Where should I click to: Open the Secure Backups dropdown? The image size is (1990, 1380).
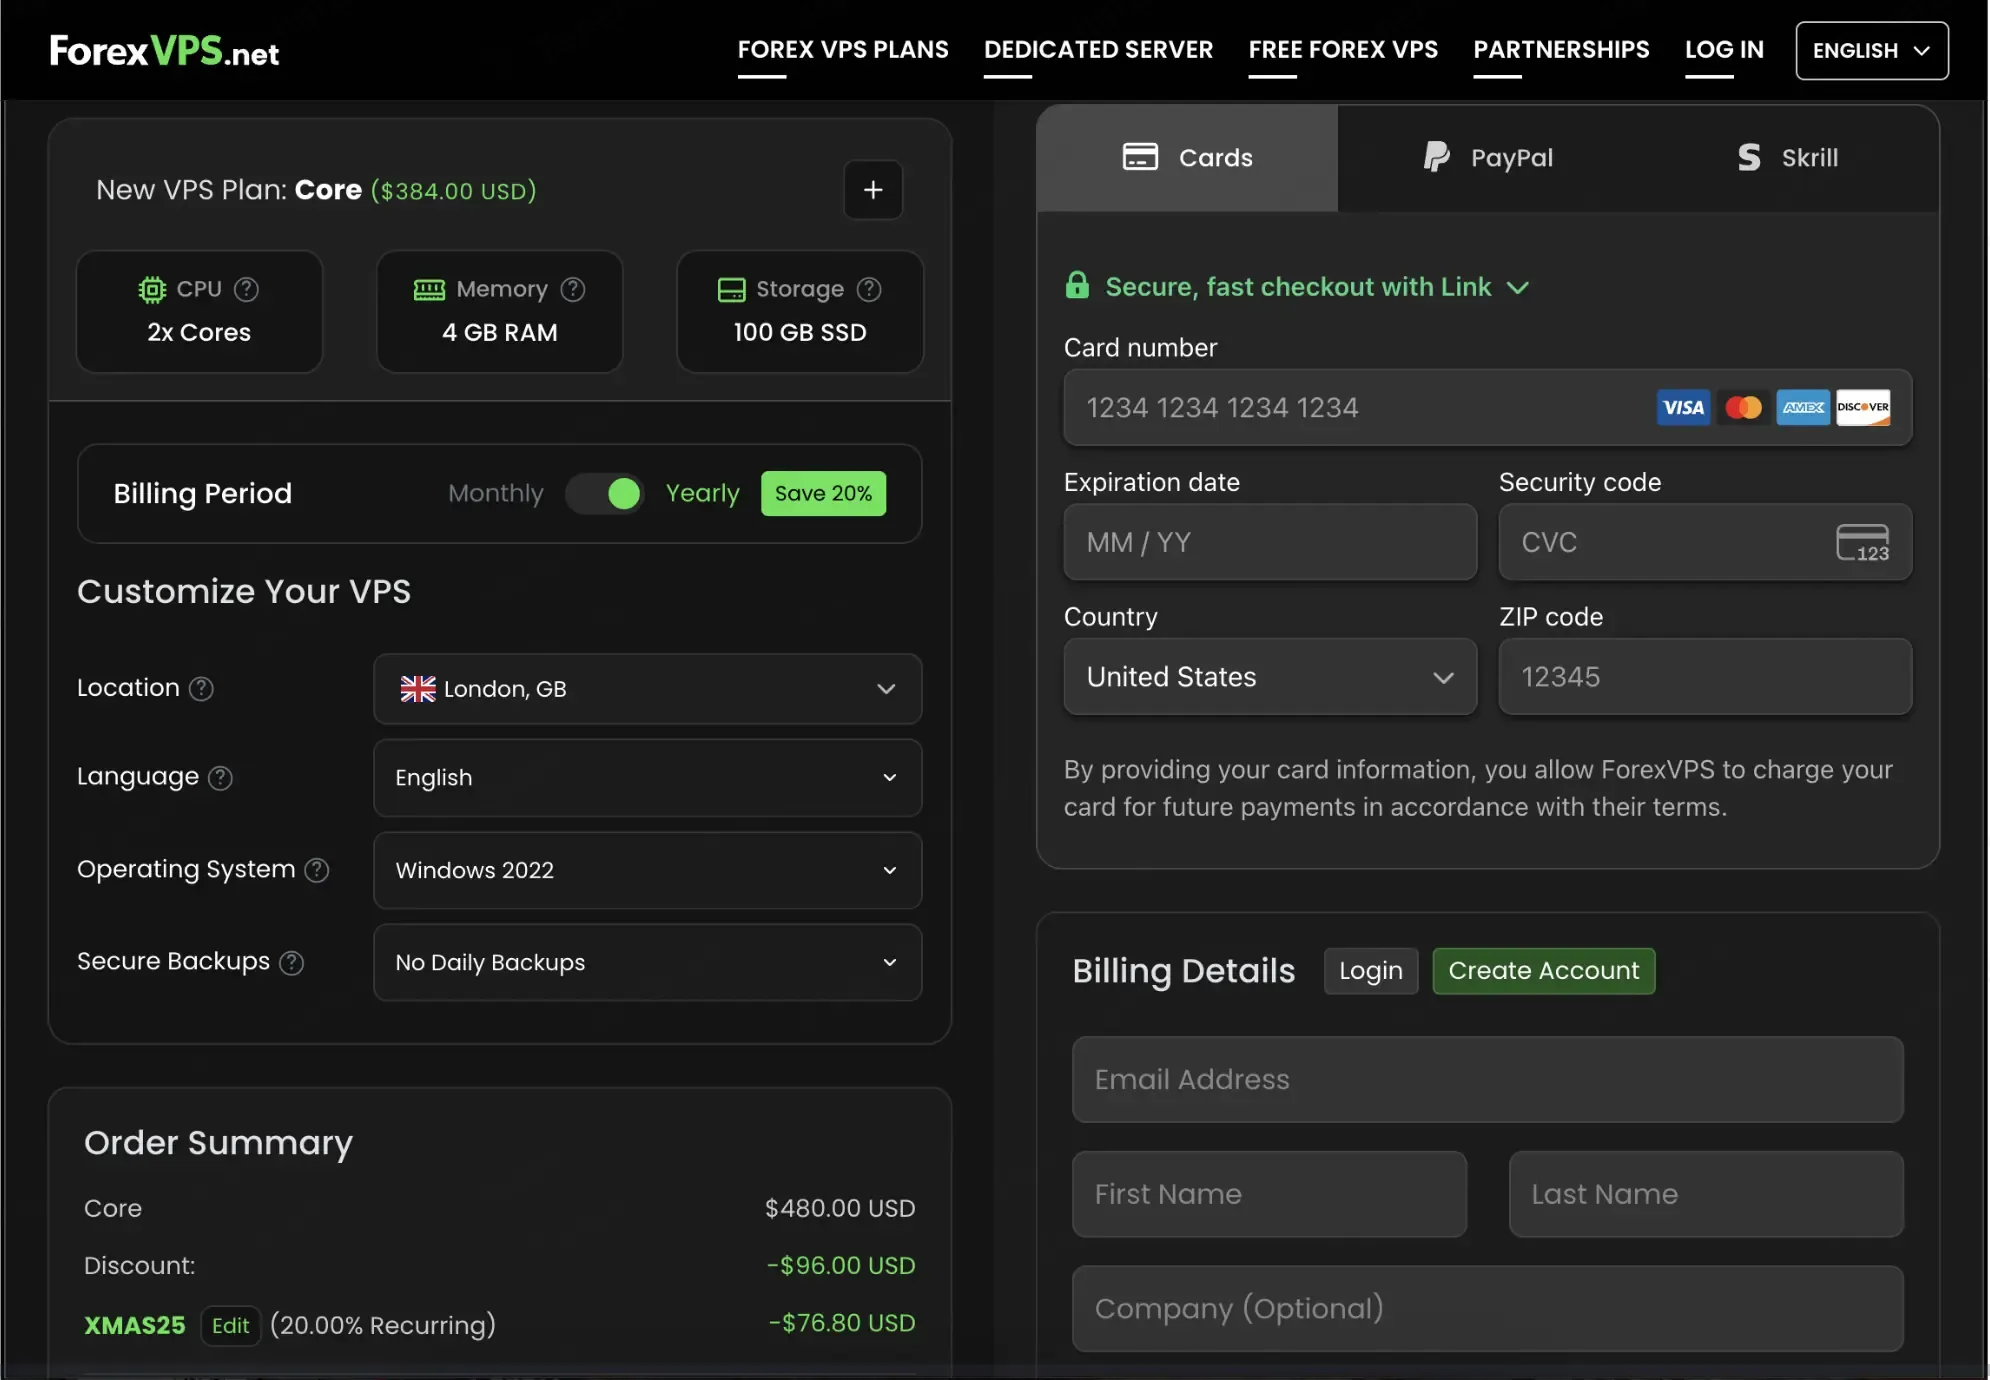pyautogui.click(x=647, y=962)
